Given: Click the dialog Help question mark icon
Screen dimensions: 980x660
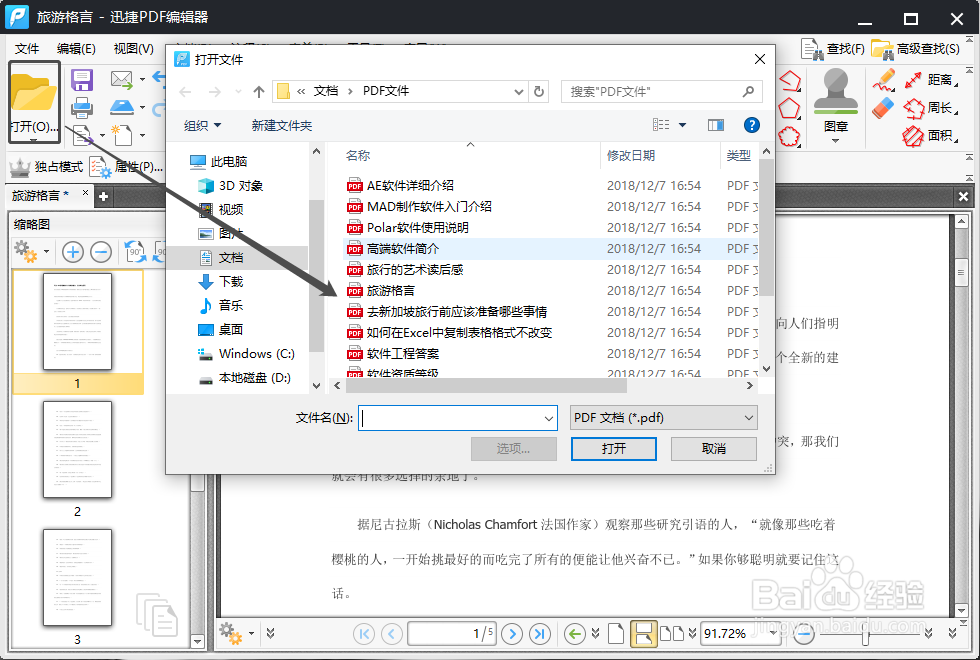Looking at the screenshot, I should click(751, 125).
